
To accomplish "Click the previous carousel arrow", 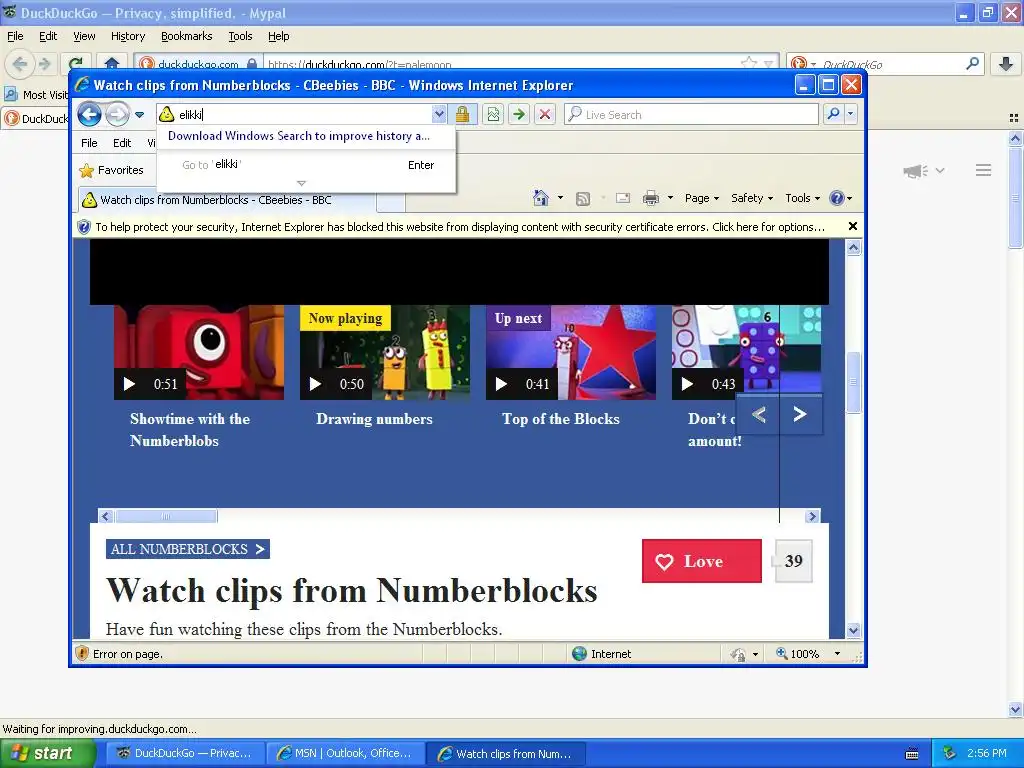I will point(758,415).
